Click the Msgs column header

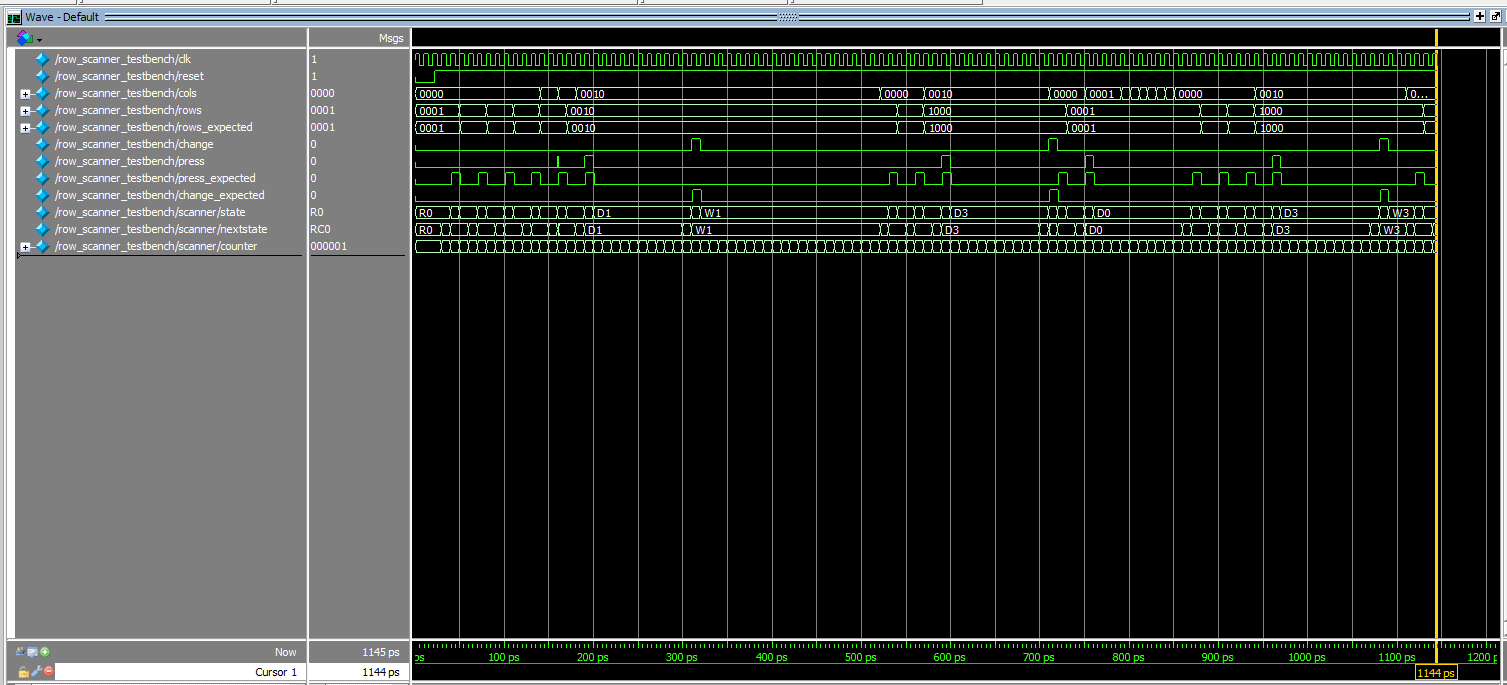[391, 39]
